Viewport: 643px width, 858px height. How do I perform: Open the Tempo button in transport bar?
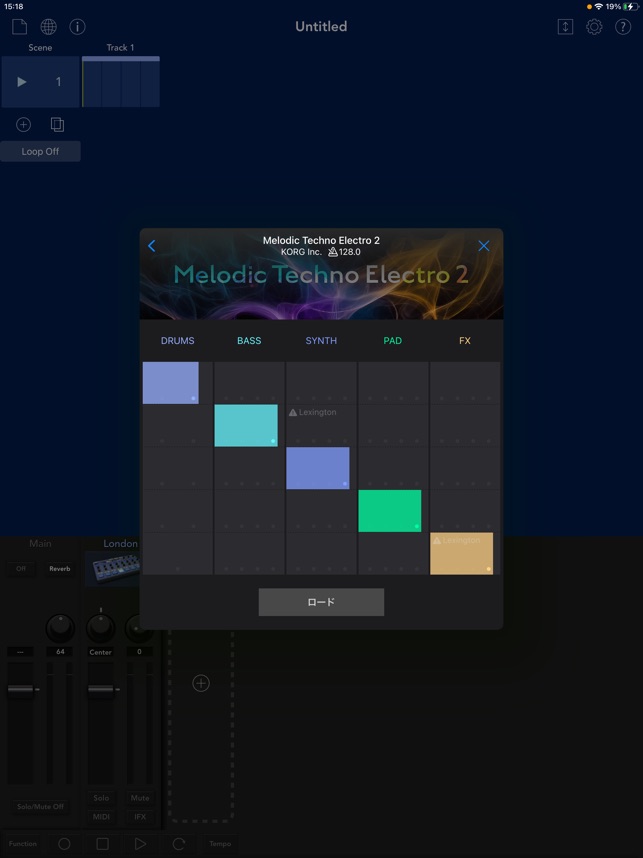tap(220, 843)
